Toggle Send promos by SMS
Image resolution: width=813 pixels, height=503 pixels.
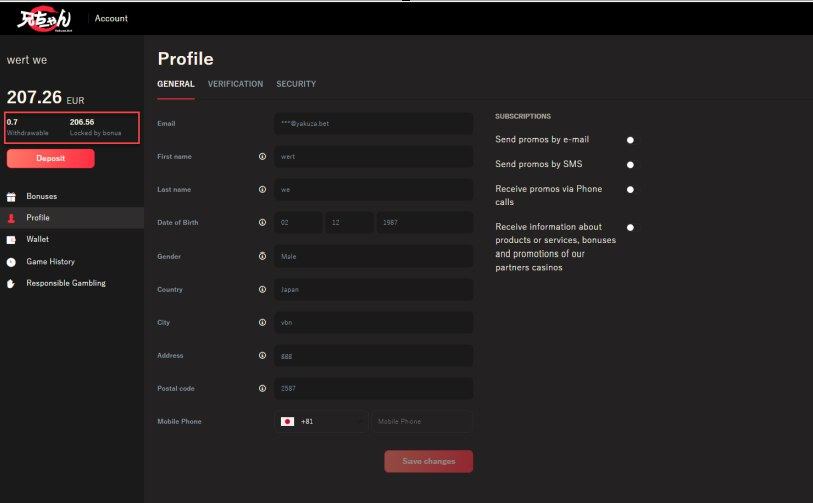tap(630, 164)
